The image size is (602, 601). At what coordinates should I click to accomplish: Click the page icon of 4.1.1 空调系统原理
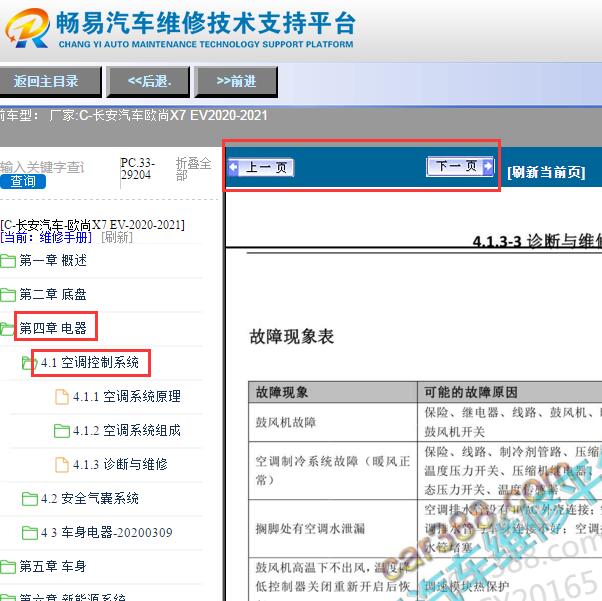pyautogui.click(x=62, y=397)
